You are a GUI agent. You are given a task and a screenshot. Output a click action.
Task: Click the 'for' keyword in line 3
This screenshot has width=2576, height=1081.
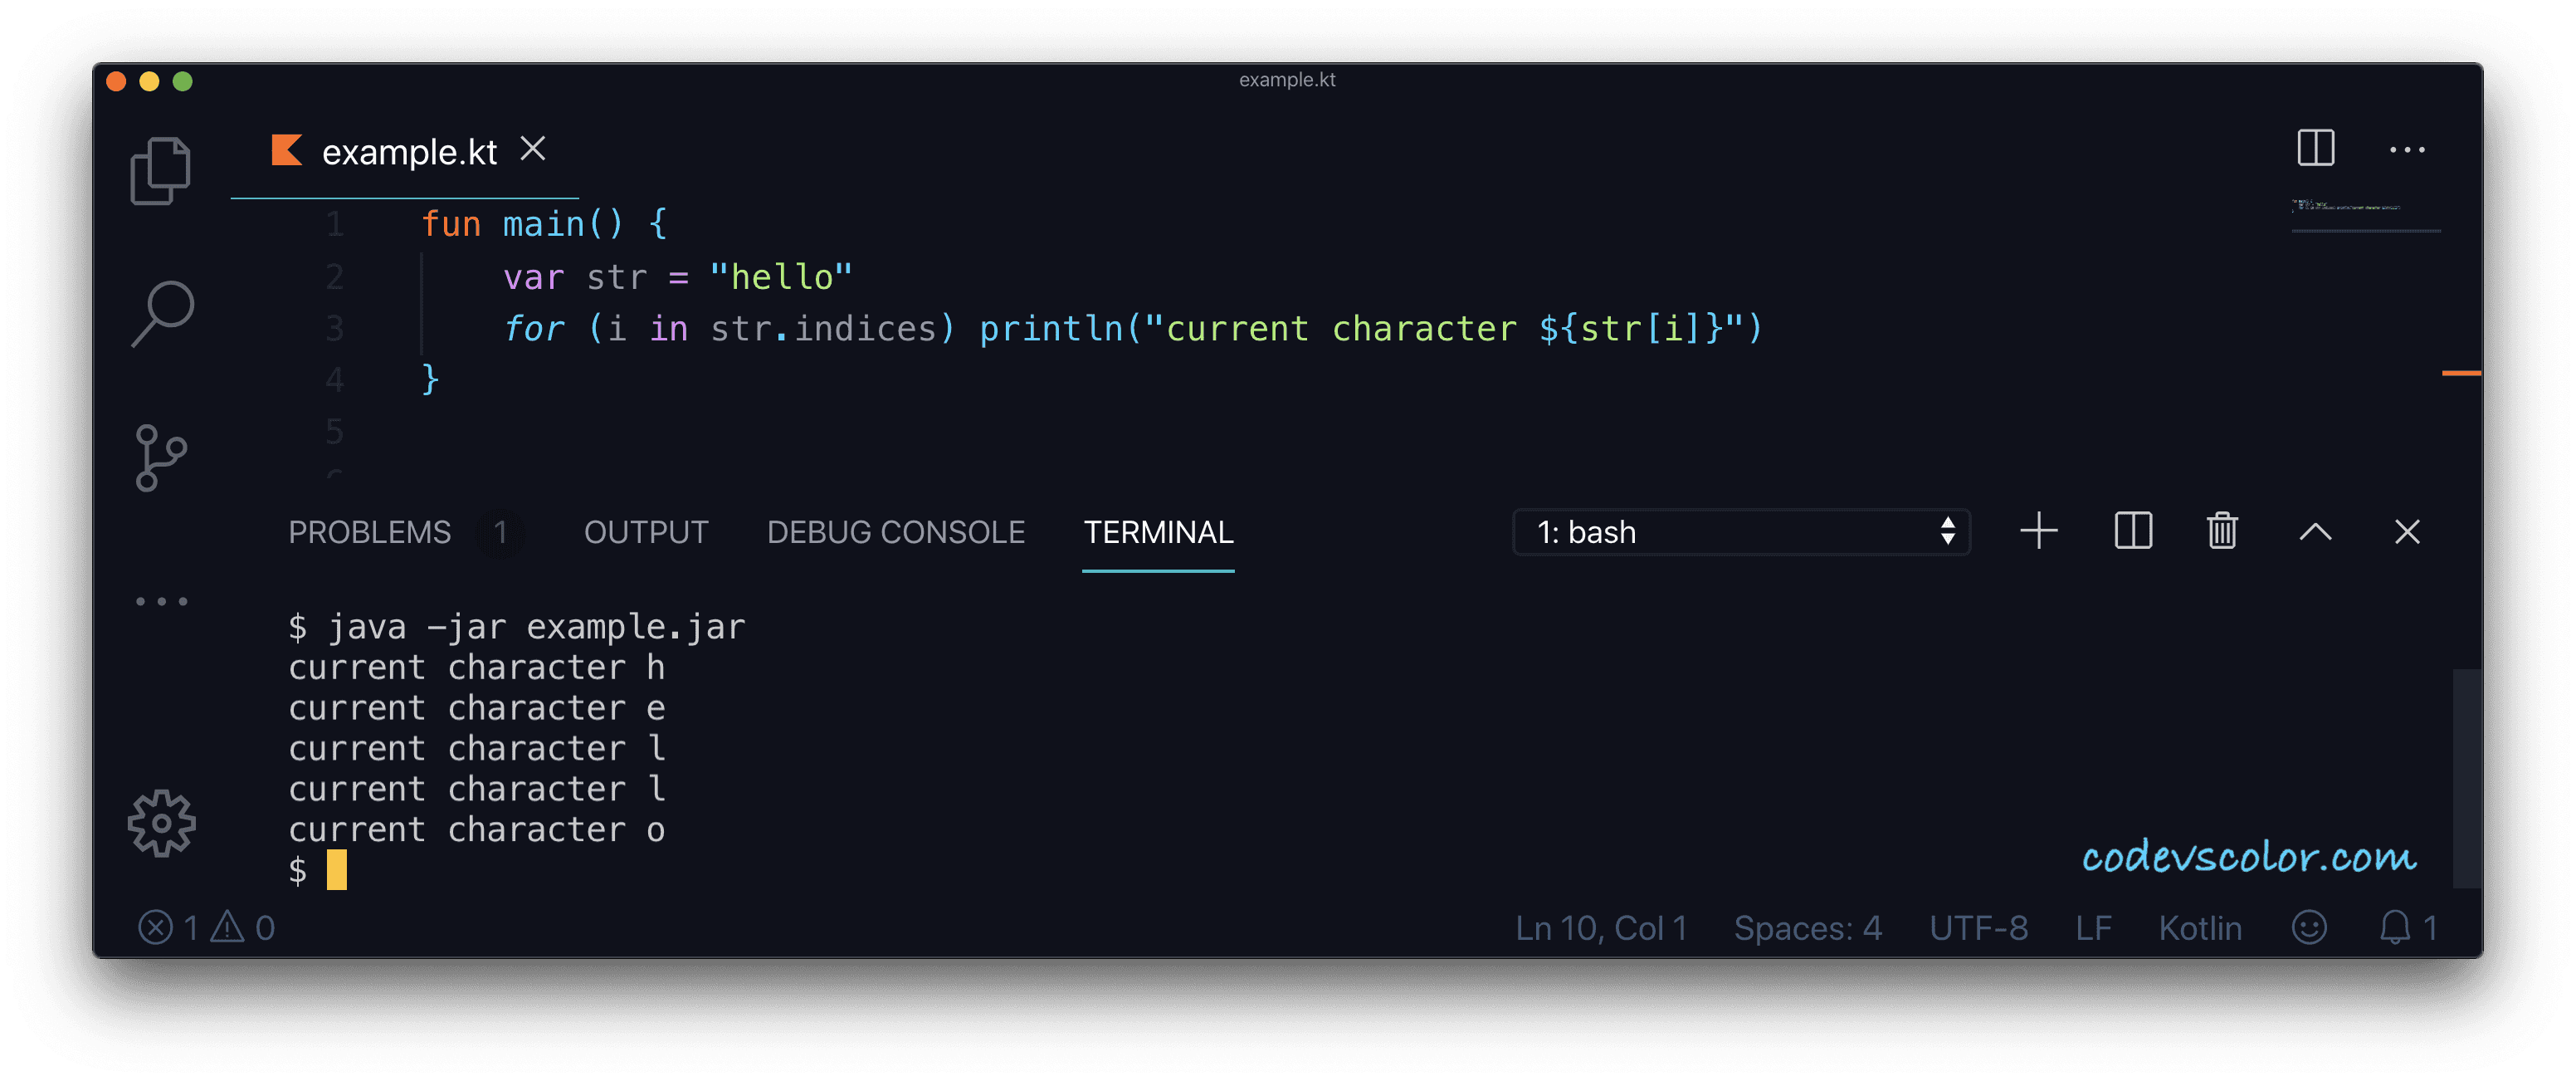click(534, 328)
